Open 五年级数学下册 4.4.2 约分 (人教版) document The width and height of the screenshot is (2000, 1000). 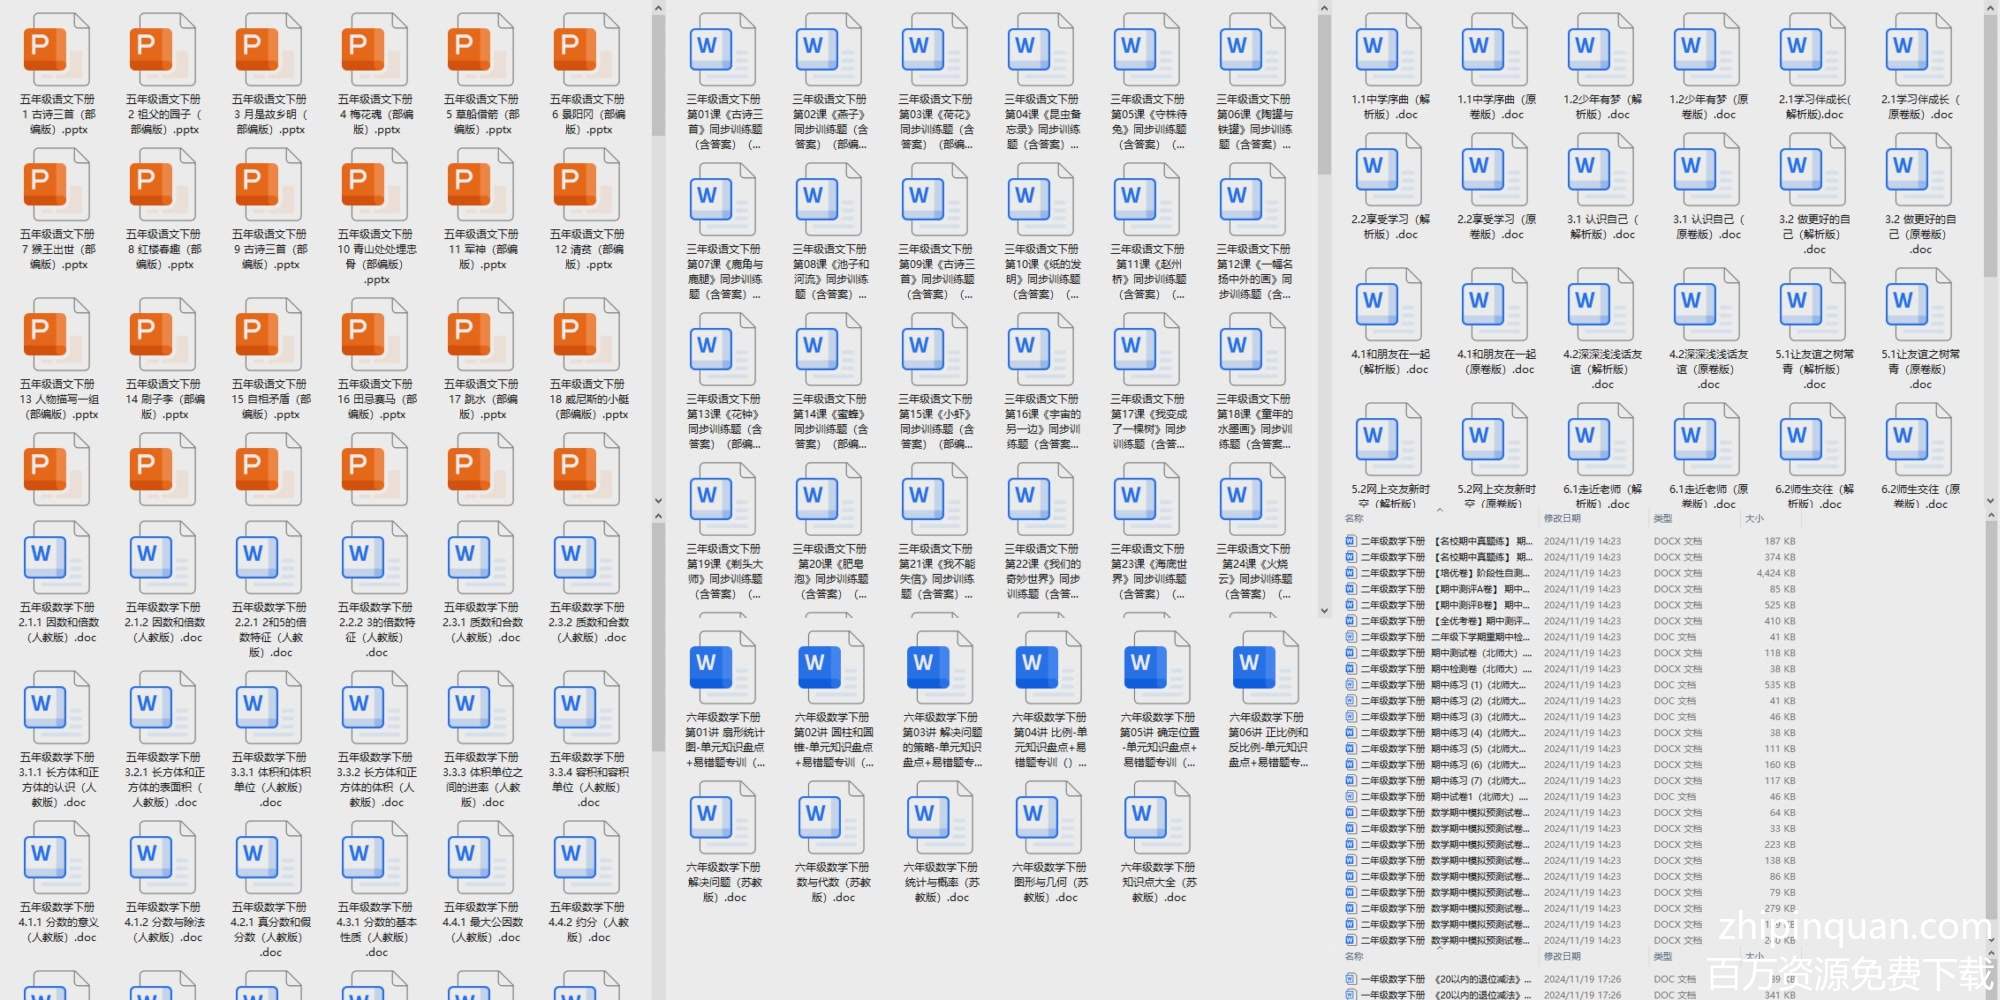click(x=587, y=858)
